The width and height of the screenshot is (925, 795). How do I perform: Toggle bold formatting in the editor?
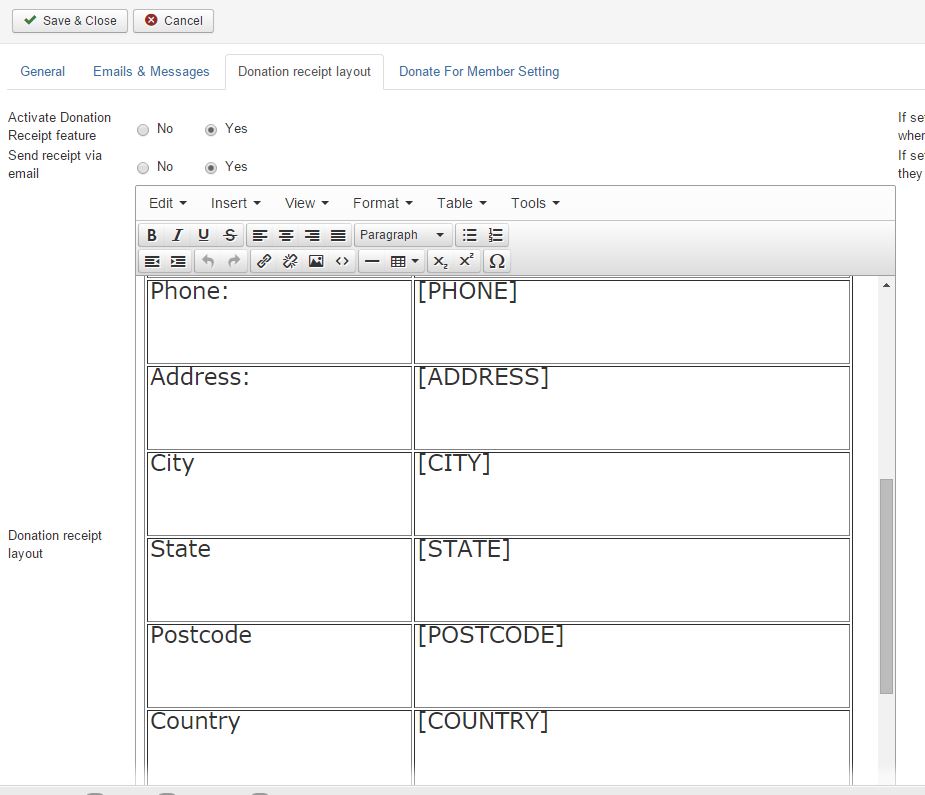152,235
